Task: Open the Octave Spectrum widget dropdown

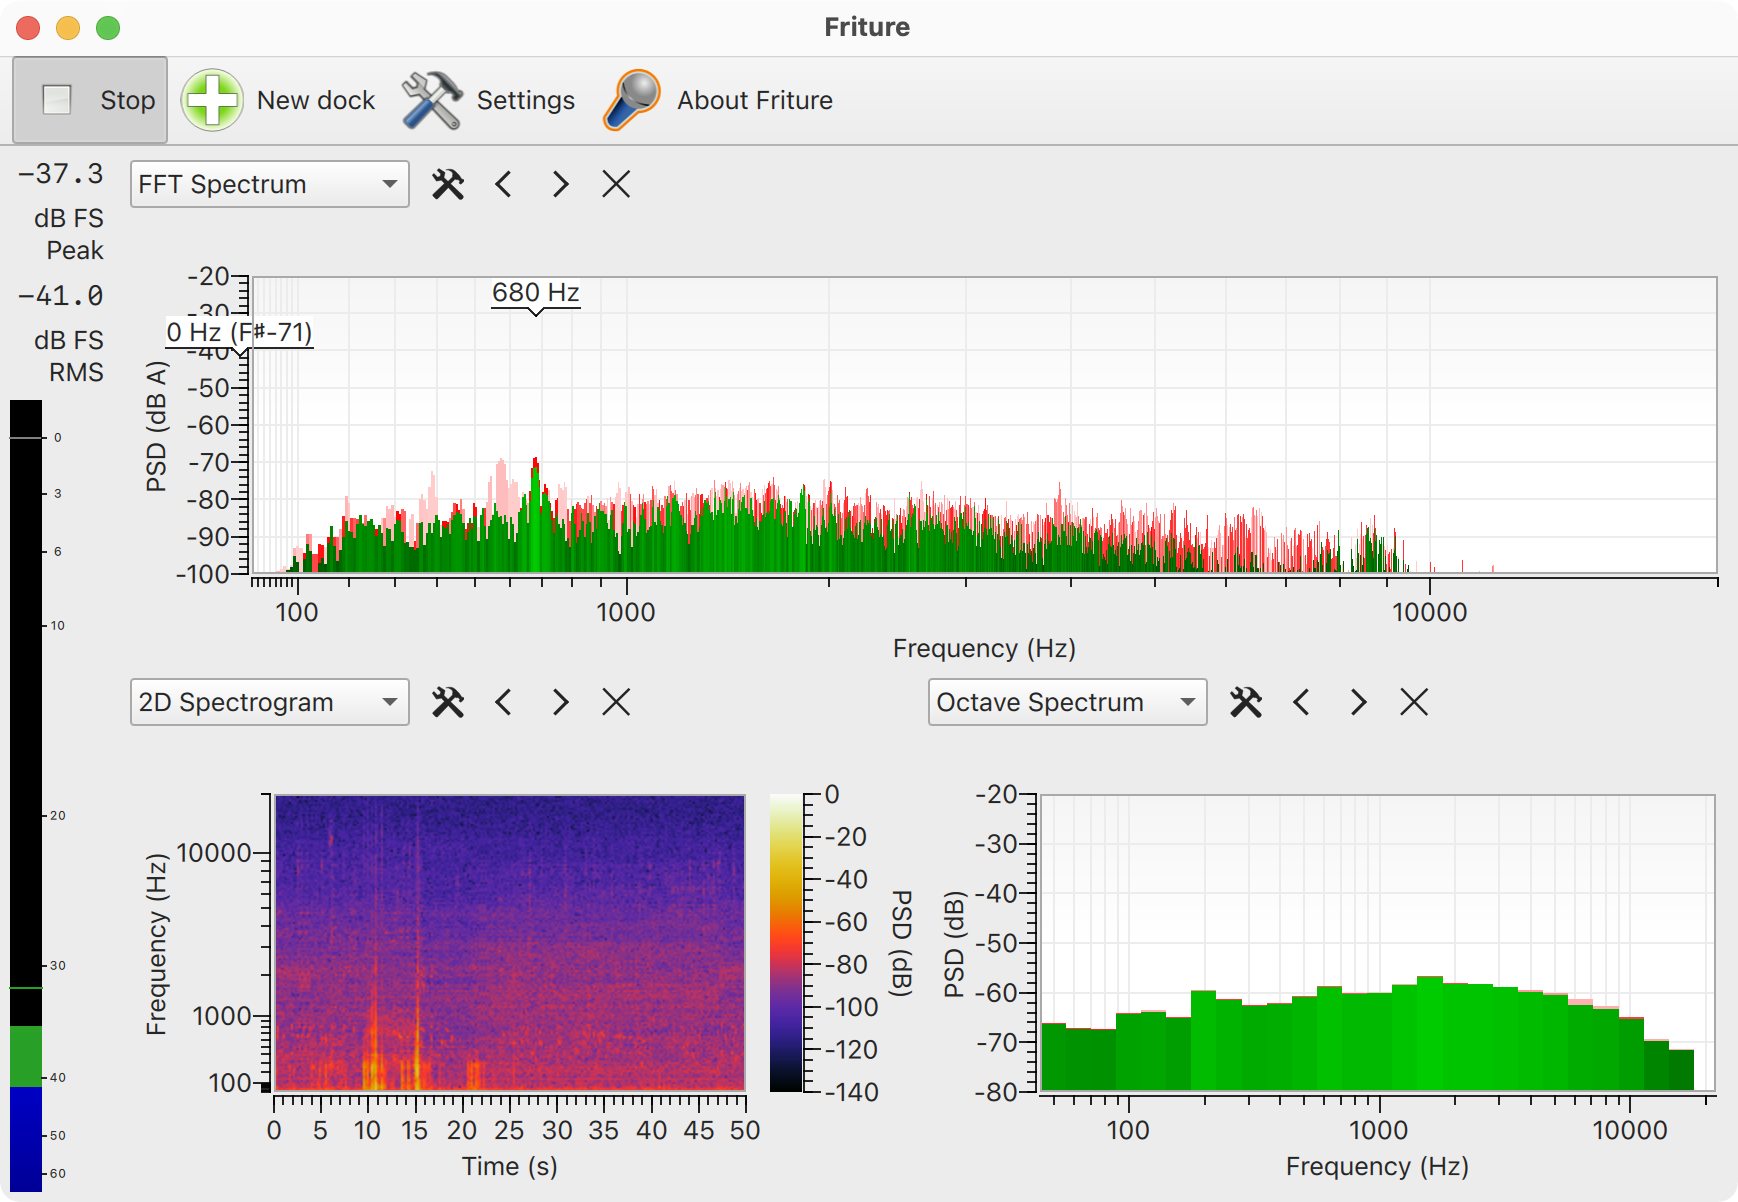Action: (x=1068, y=702)
